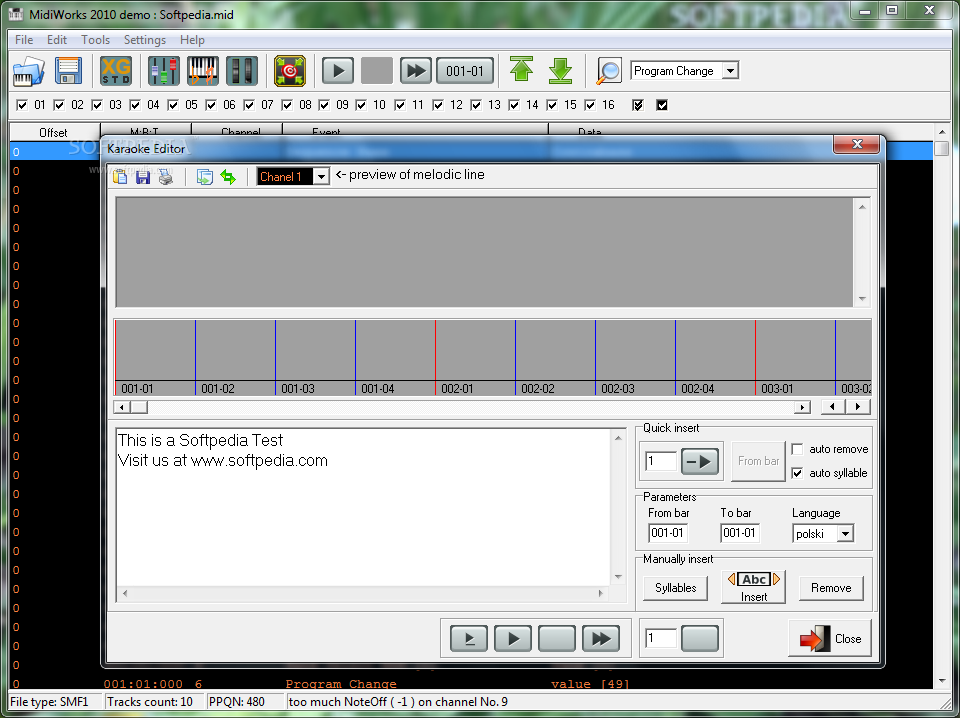This screenshot has width=960, height=718.
Task: Click the 002-01 timeline marker
Action: click(x=457, y=389)
